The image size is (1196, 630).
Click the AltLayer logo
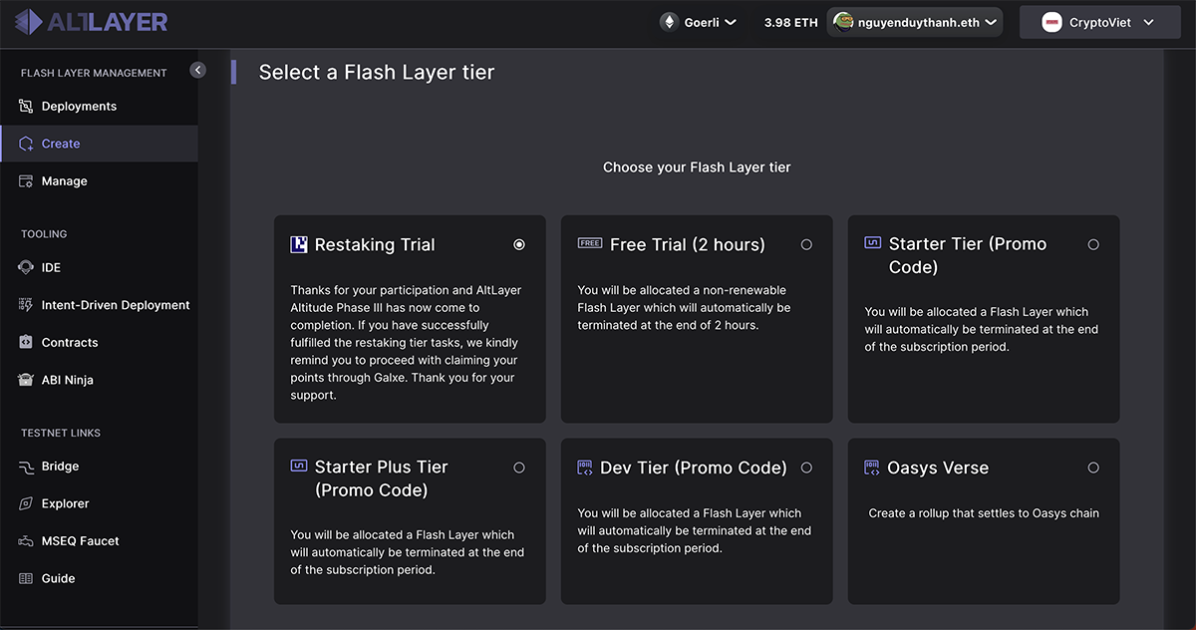point(90,20)
